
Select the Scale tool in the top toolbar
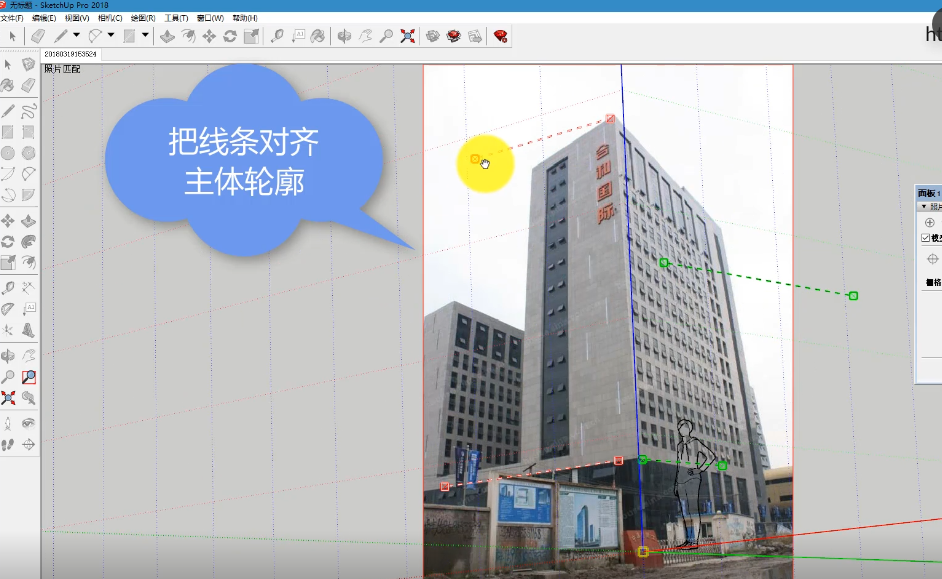point(251,36)
